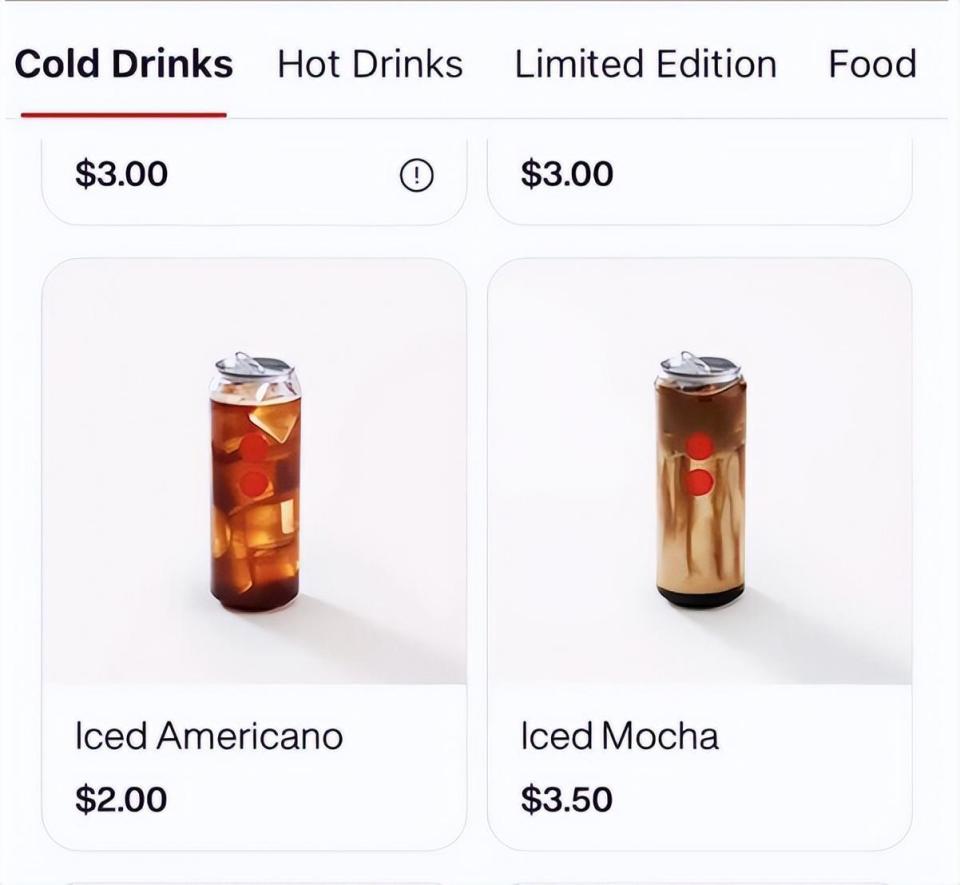Go to the Food tab
This screenshot has height=885, width=960.
(872, 64)
